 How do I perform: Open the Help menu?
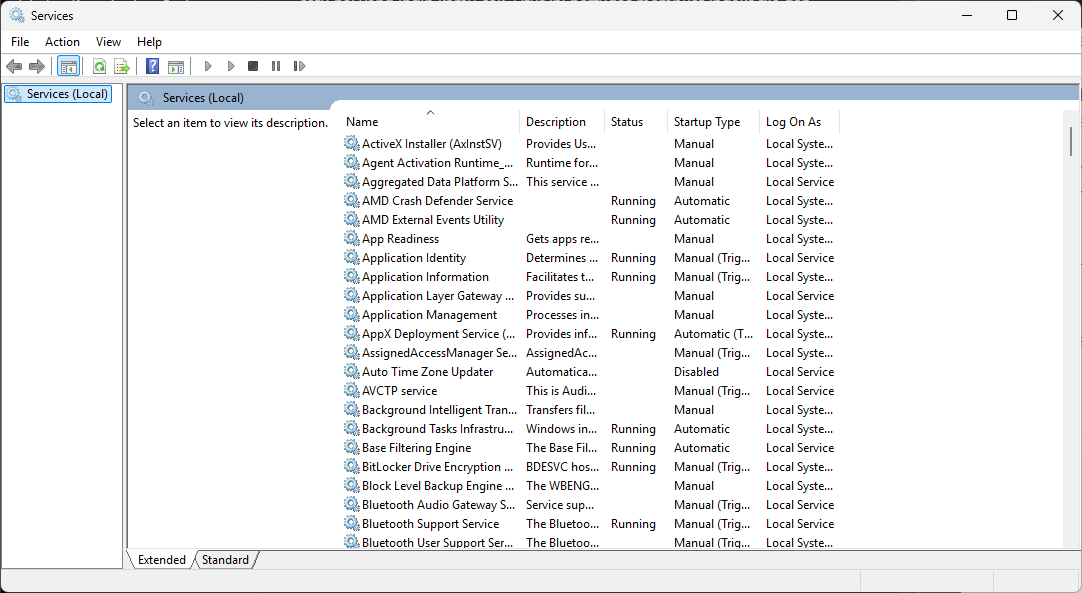point(149,42)
